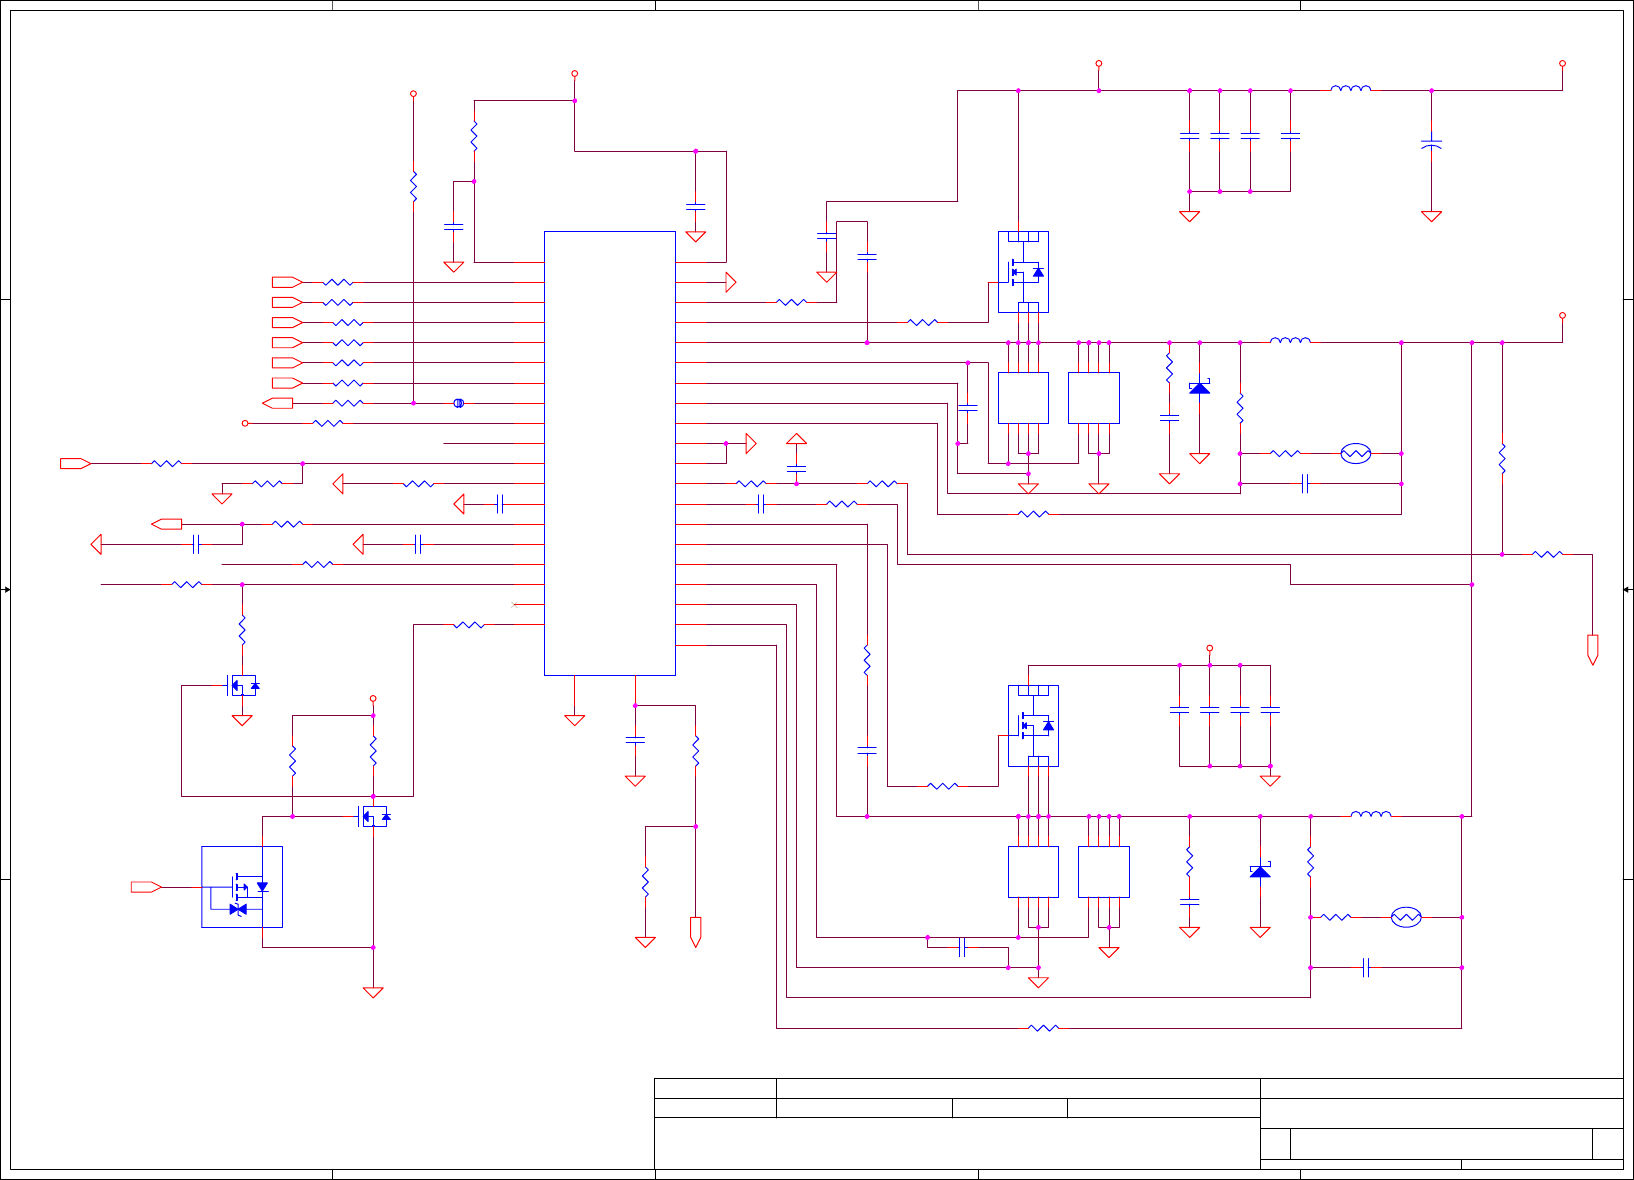The width and height of the screenshot is (1634, 1180).
Task: Select the large central IC body rectangle
Action: tap(610, 453)
